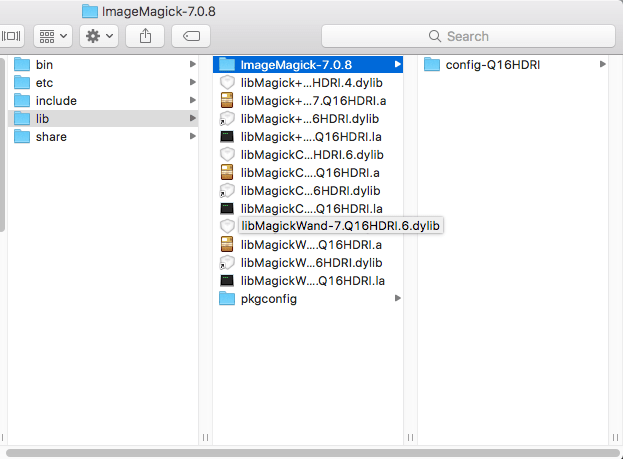Image resolution: width=623 pixels, height=459 pixels.
Task: Click the Share toolbar button
Action: (145, 36)
